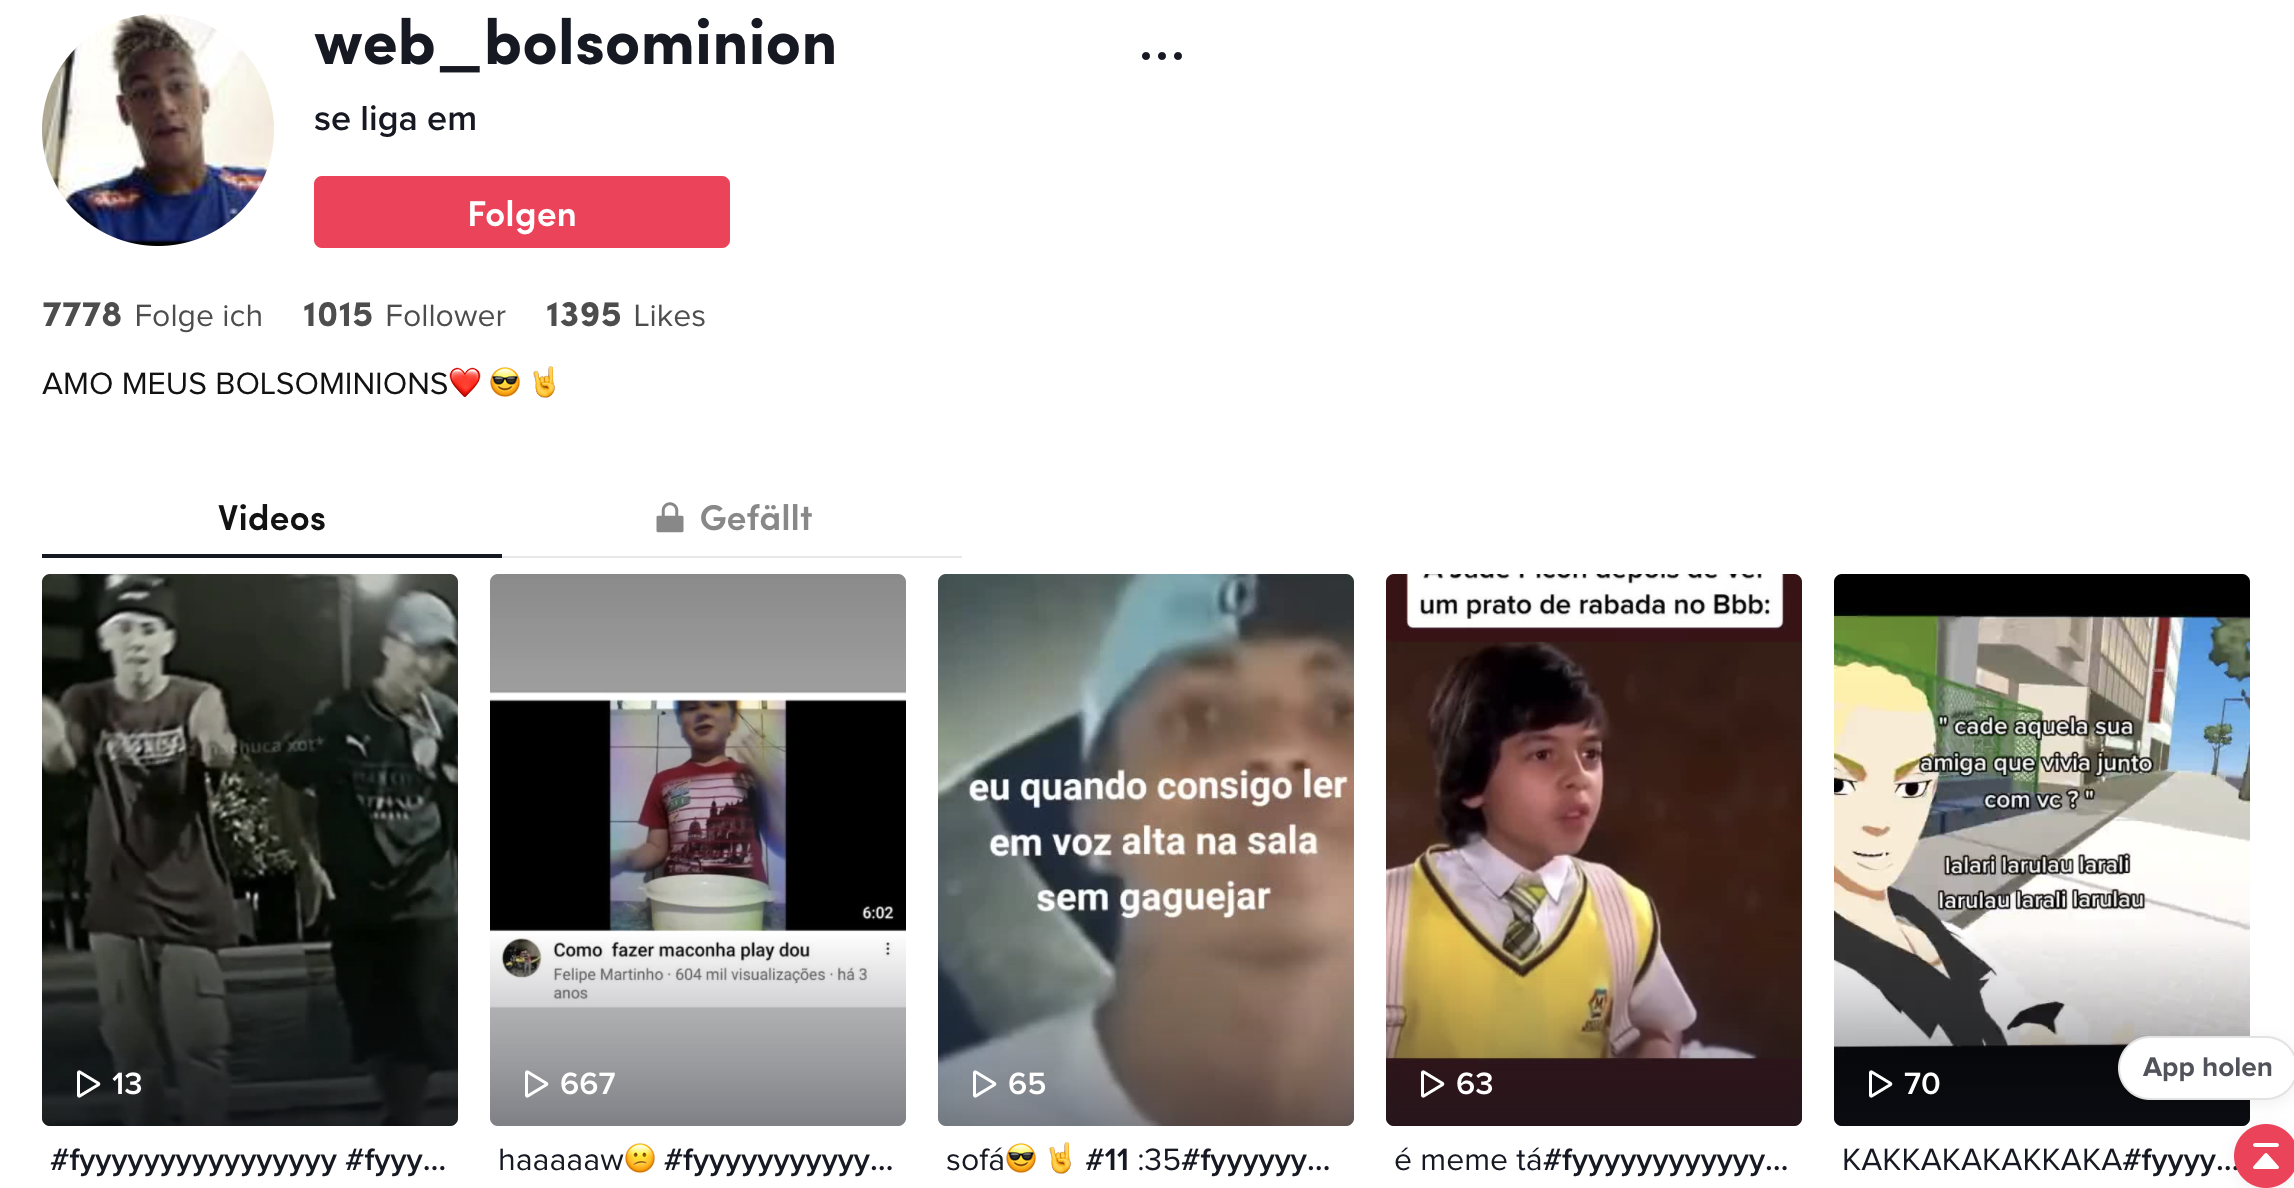The height and width of the screenshot is (1188, 2294).
Task: Click play icon on the 63-views video
Action: coord(1432,1083)
